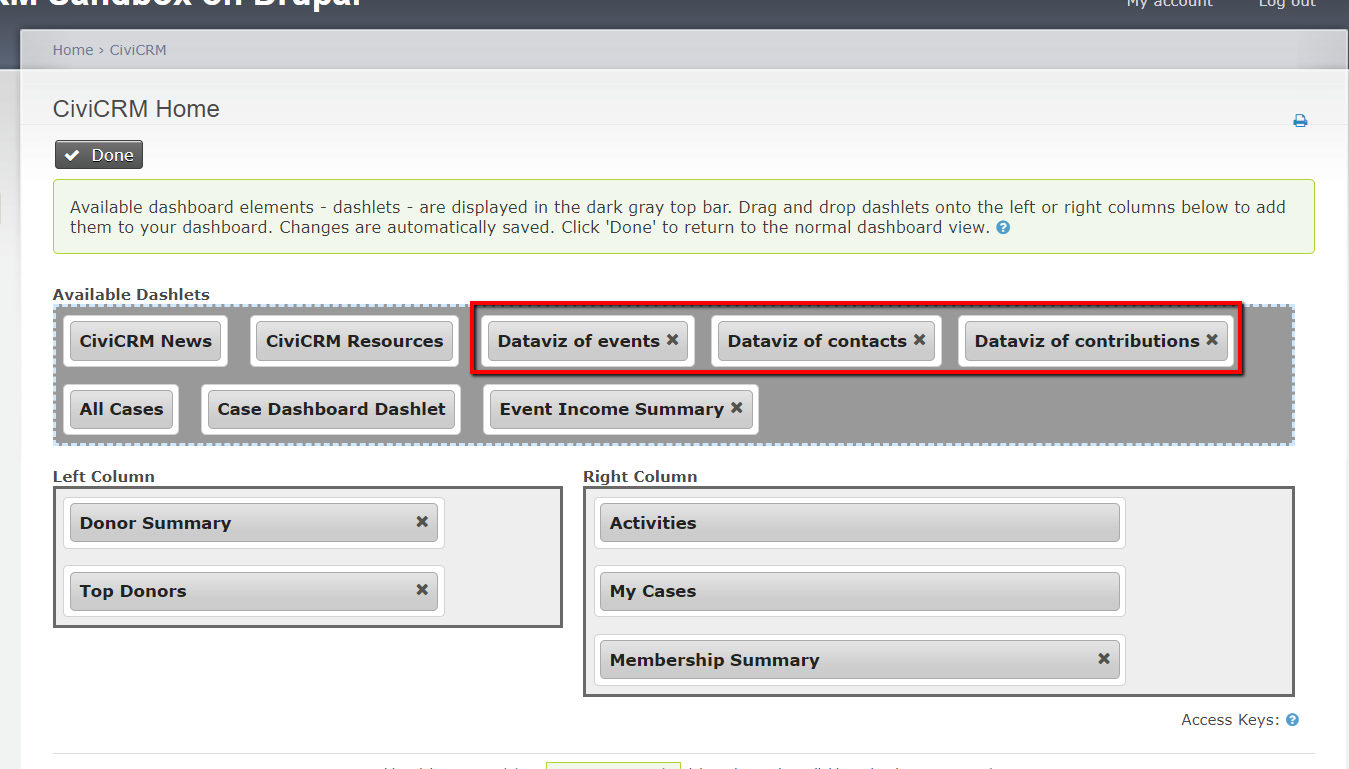The height and width of the screenshot is (769, 1349).
Task: Click the Available Dashlets heading
Action: (x=131, y=294)
